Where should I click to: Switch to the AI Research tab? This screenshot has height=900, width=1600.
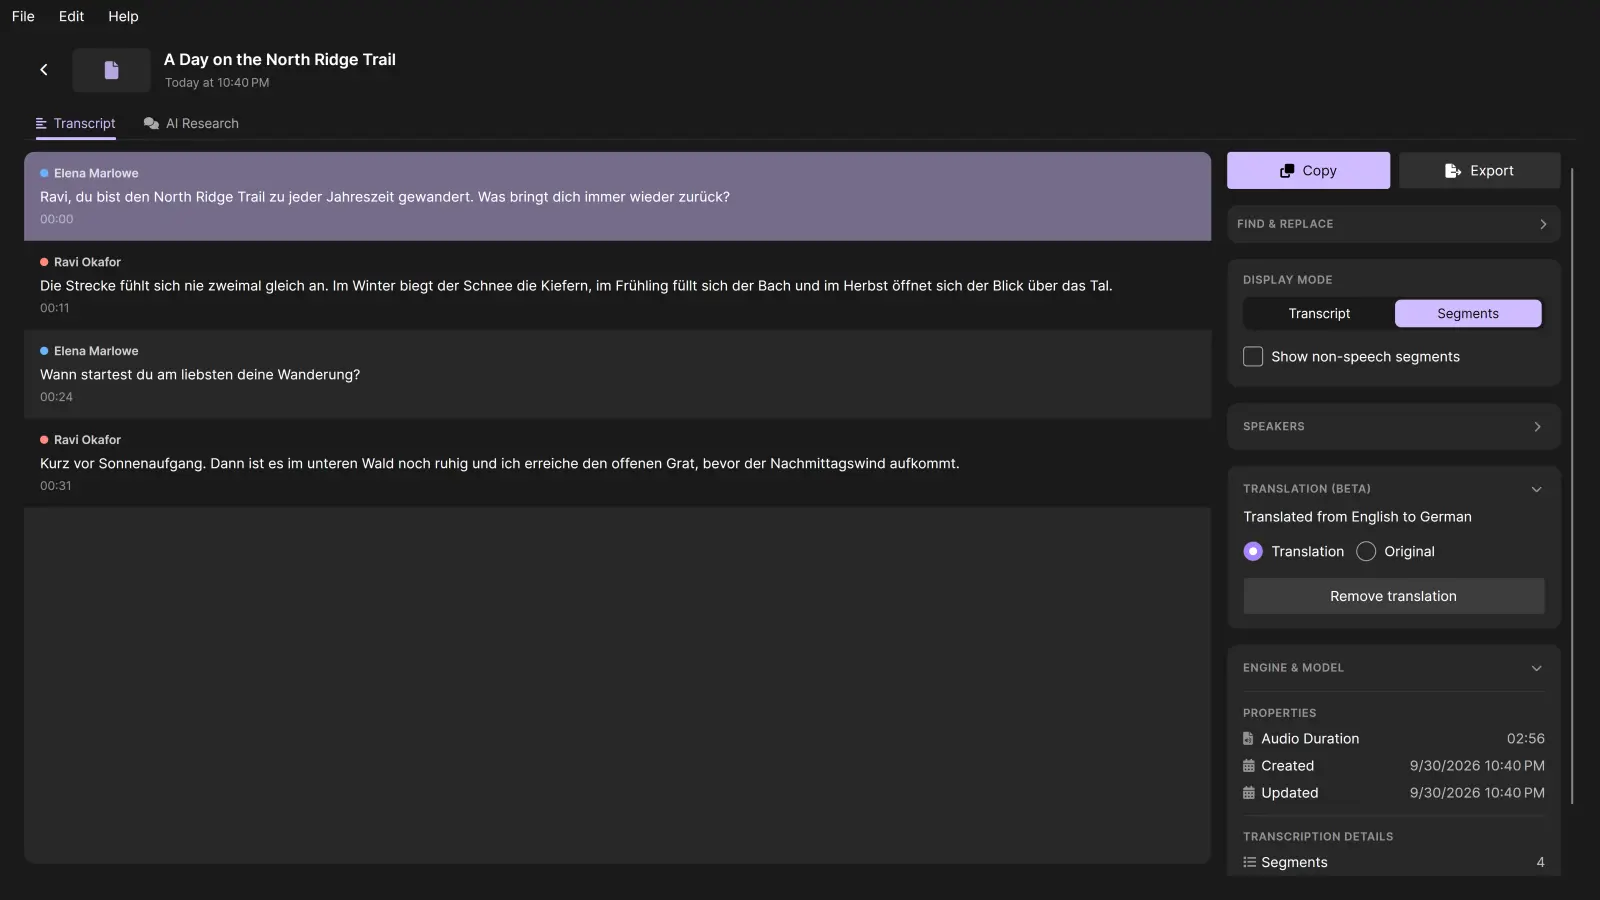pyautogui.click(x=191, y=124)
